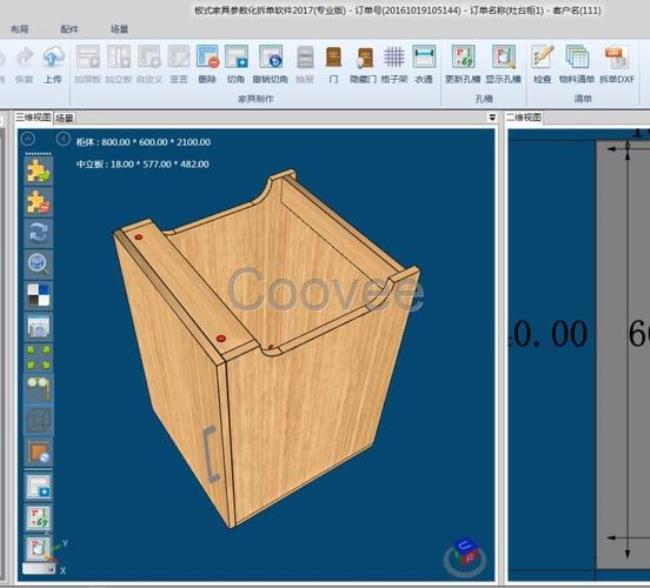
Task: Run the 检查 check tool
Action: click(x=542, y=57)
